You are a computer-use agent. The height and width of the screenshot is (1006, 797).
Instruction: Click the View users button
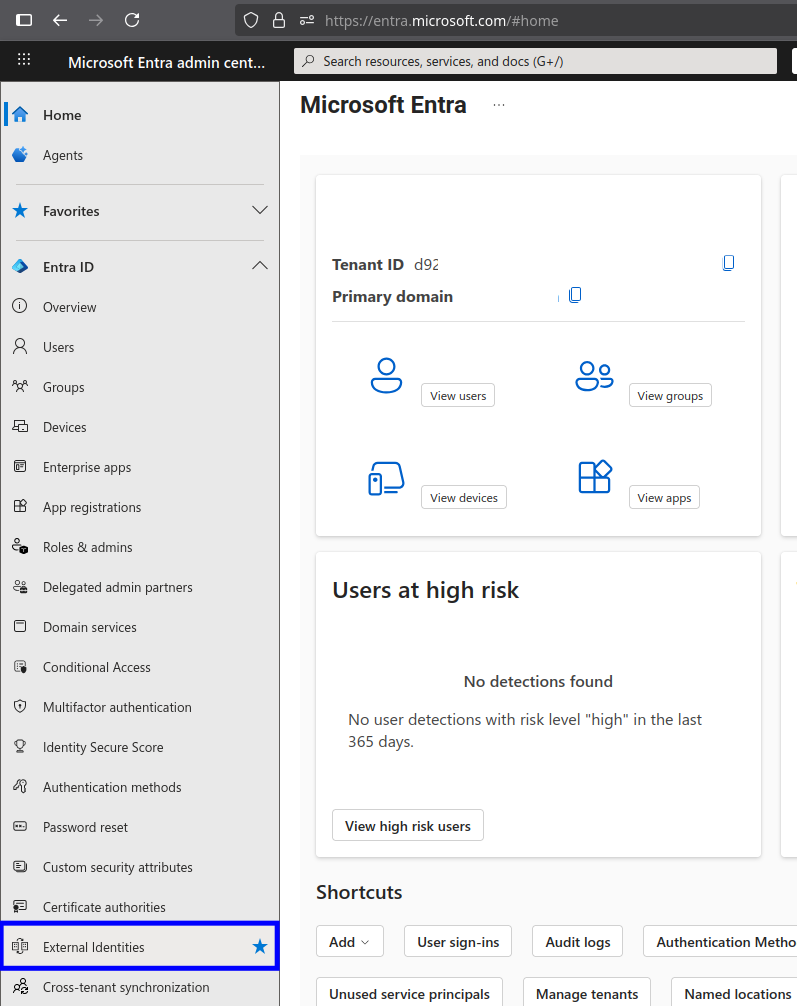[458, 395]
